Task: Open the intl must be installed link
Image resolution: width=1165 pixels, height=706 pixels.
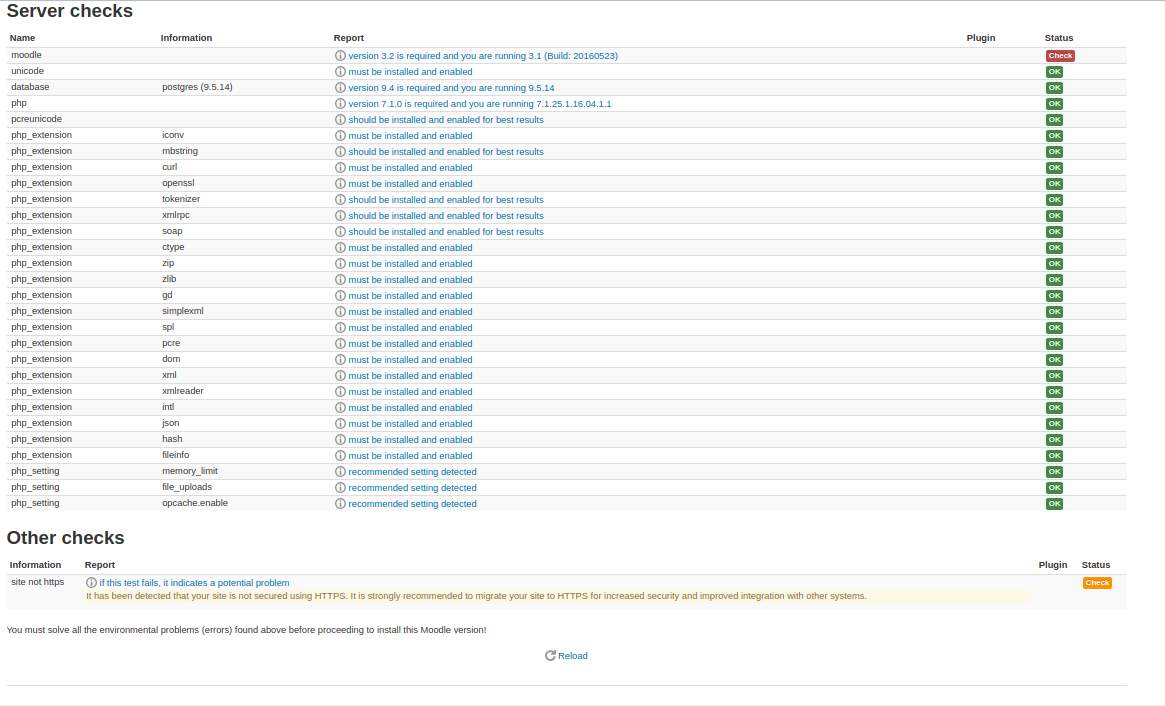Action: click(x=410, y=408)
